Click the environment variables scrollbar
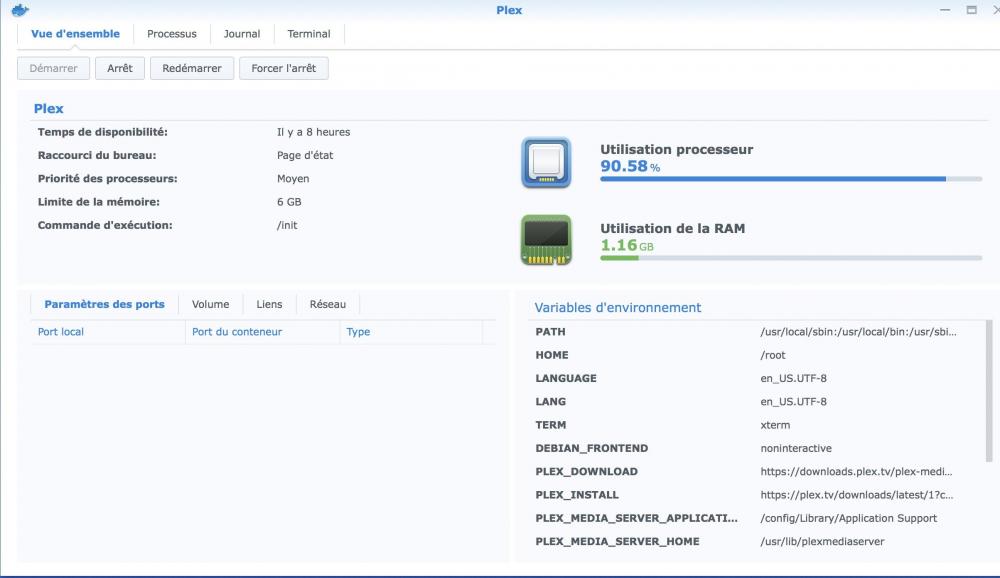Screen dimensions: 1000x578 pyautogui.click(x=989, y=390)
